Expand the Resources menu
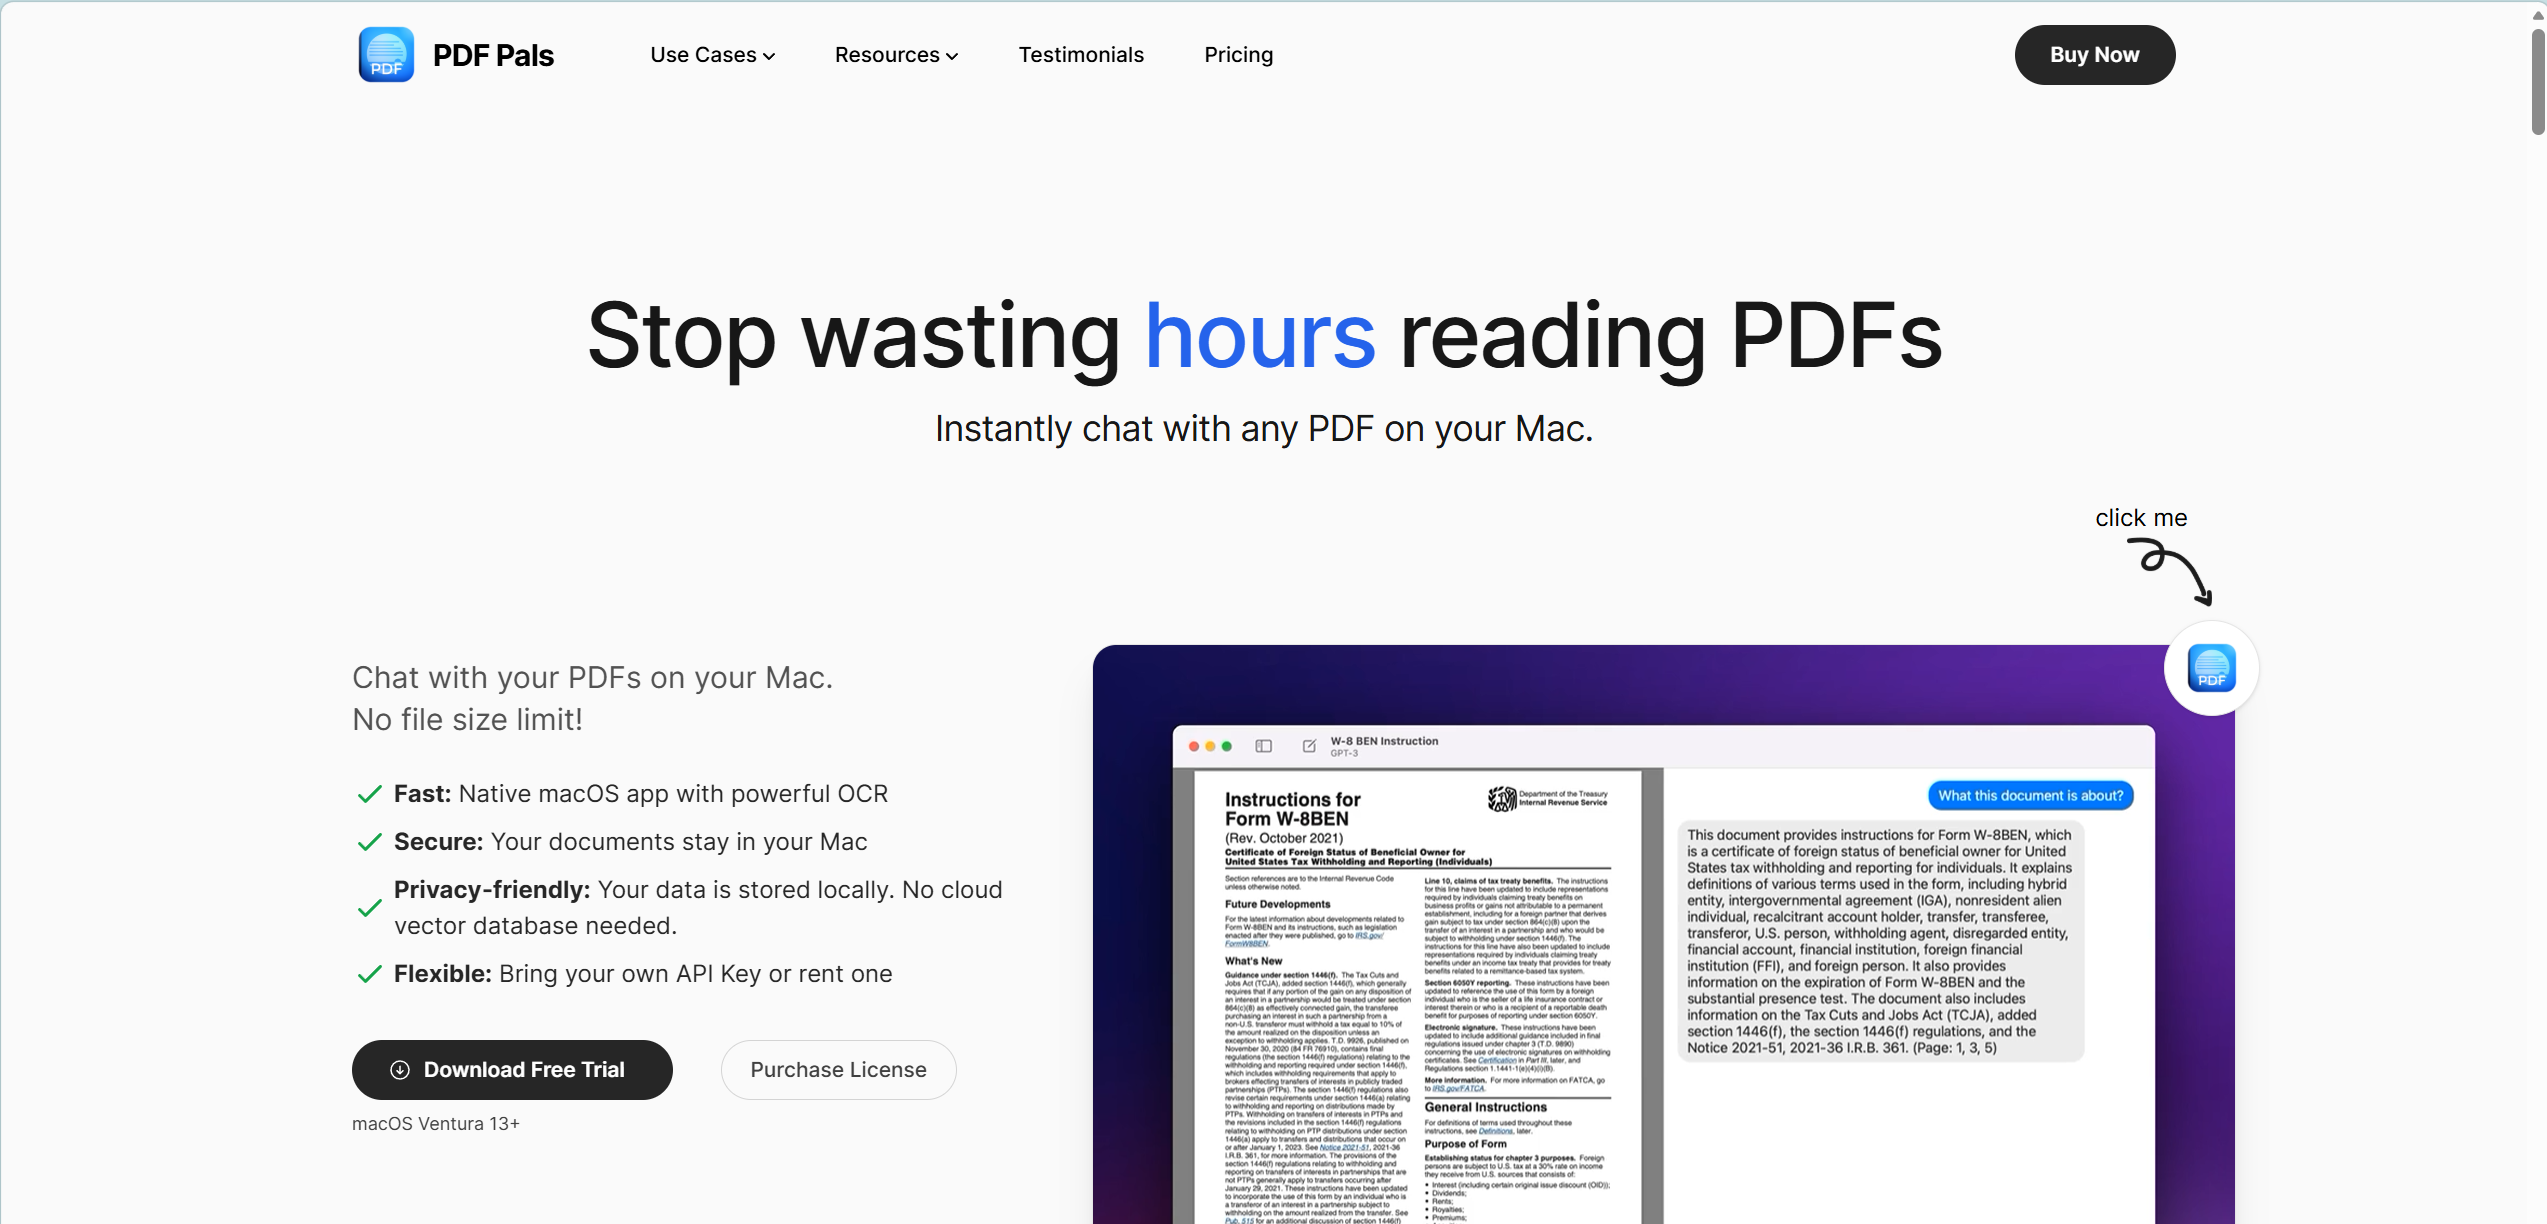2547x1224 pixels. (x=896, y=55)
